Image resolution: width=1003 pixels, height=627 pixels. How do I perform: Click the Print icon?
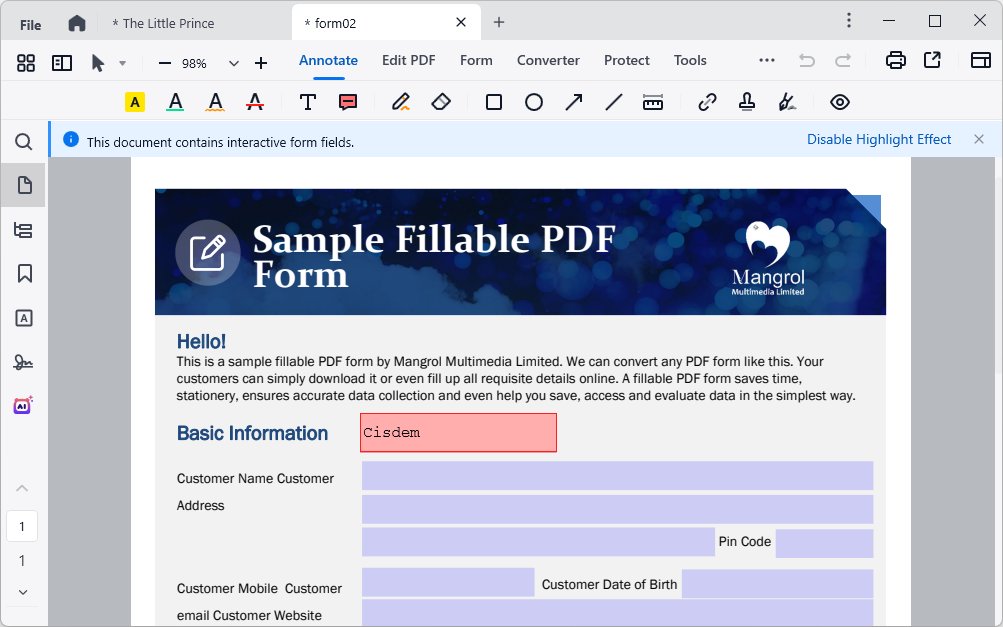pyautogui.click(x=896, y=61)
